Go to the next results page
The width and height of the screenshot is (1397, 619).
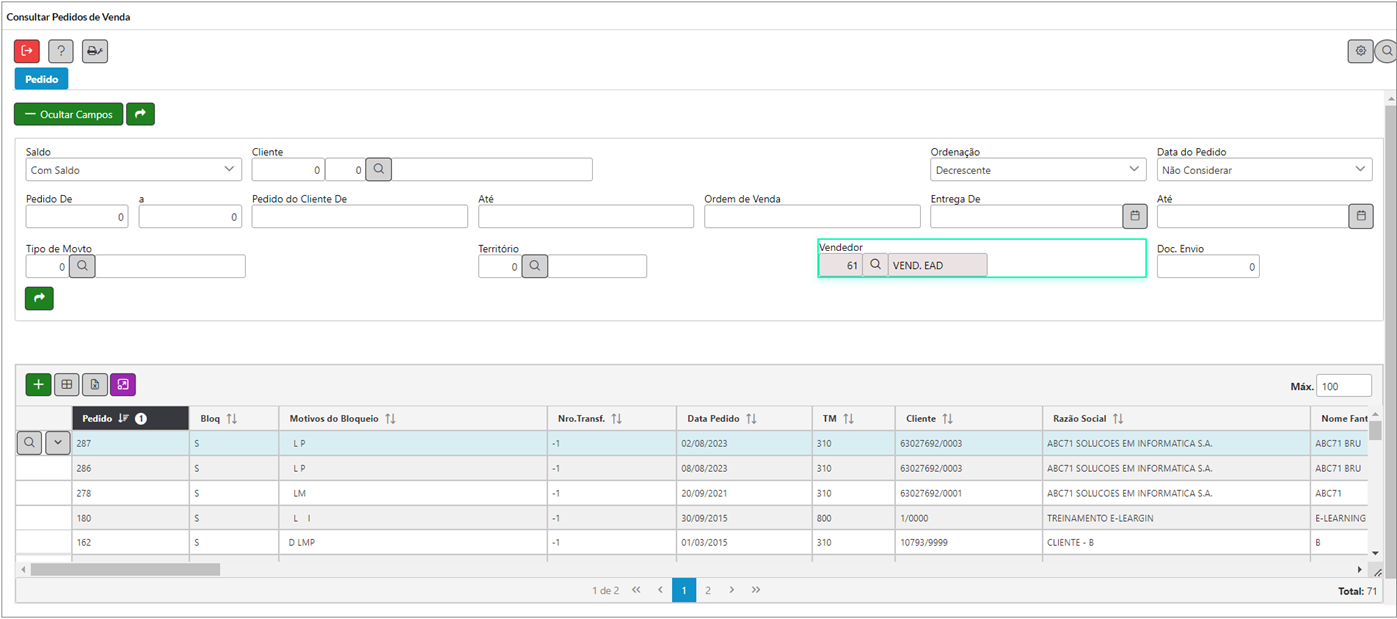pyautogui.click(x=732, y=590)
